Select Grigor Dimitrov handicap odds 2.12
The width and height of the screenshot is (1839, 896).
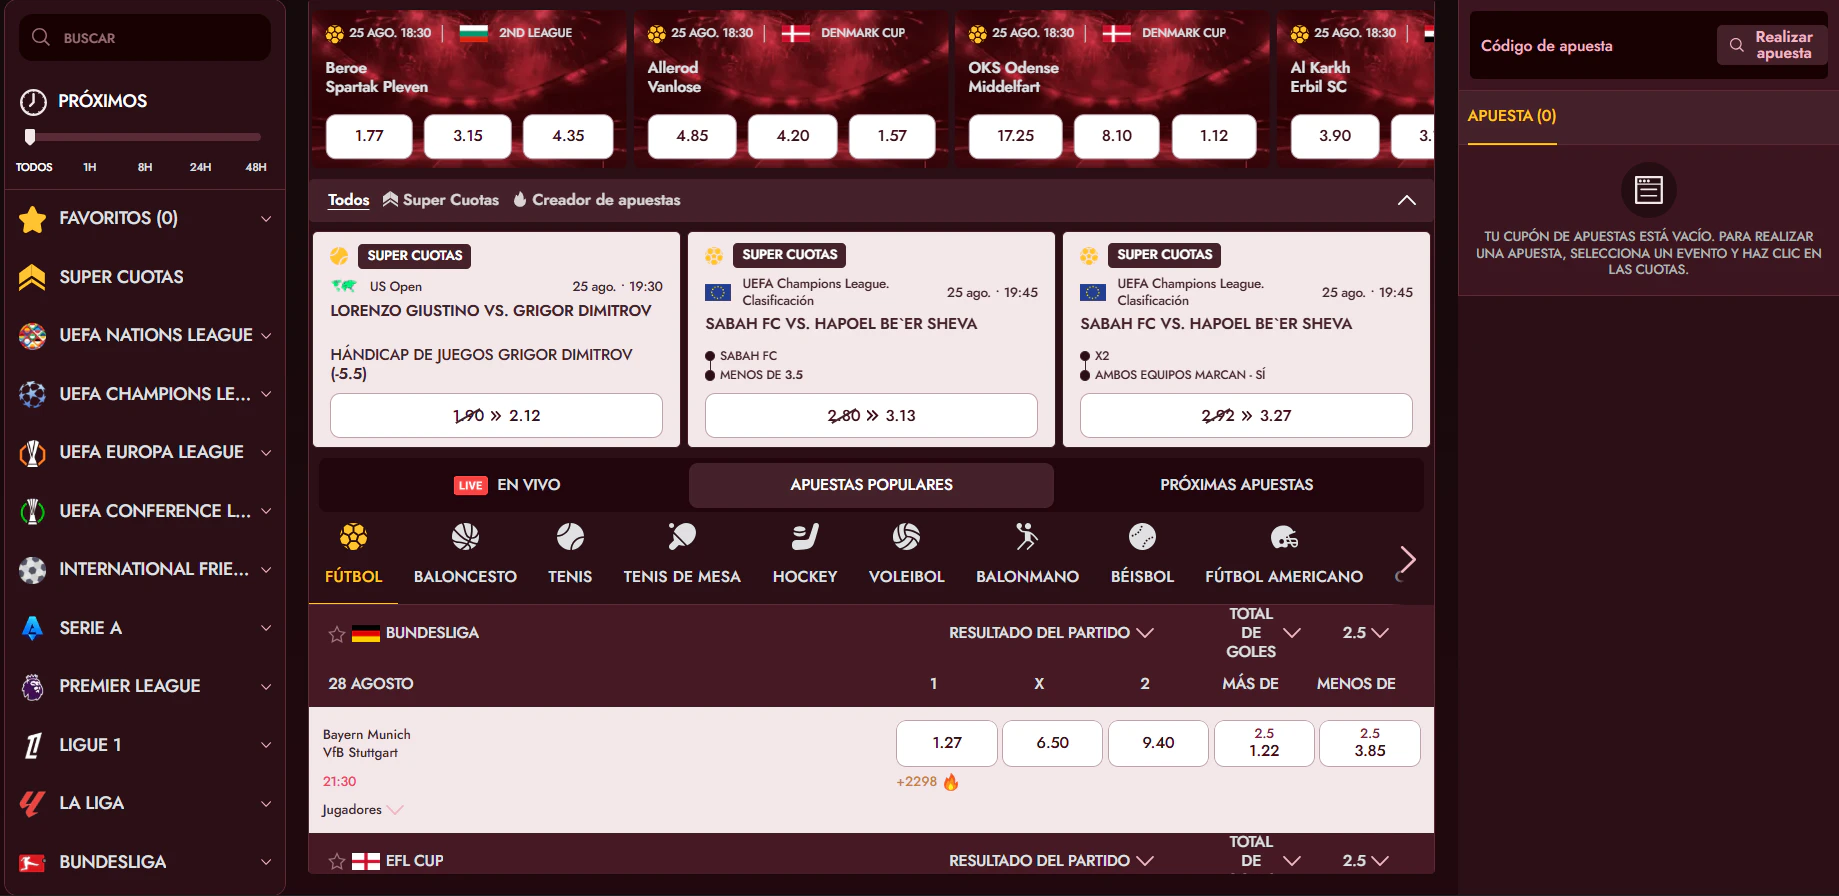(x=496, y=415)
